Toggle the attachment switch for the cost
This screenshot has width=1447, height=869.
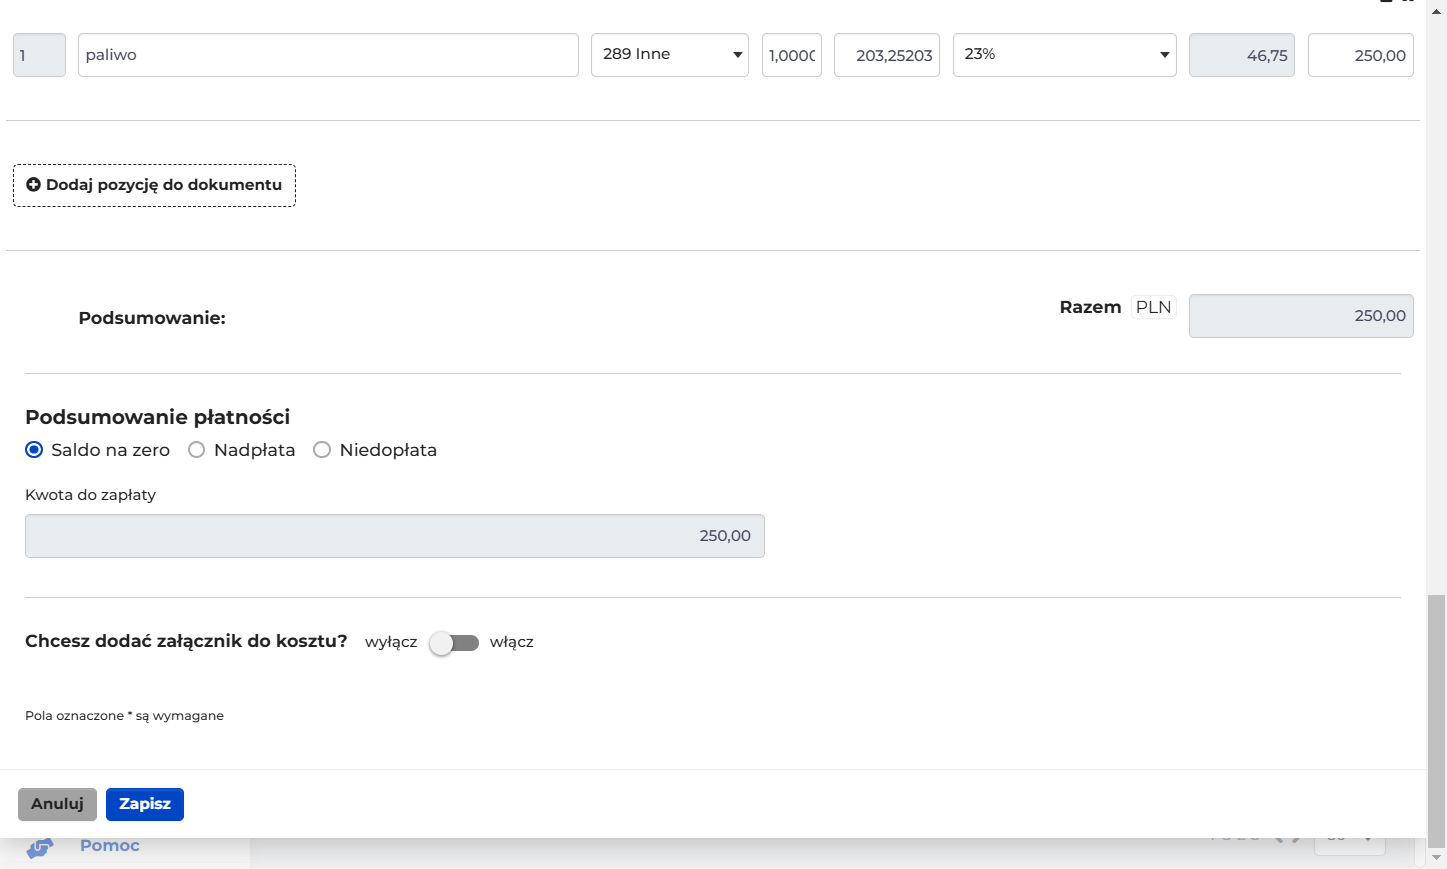coord(454,643)
